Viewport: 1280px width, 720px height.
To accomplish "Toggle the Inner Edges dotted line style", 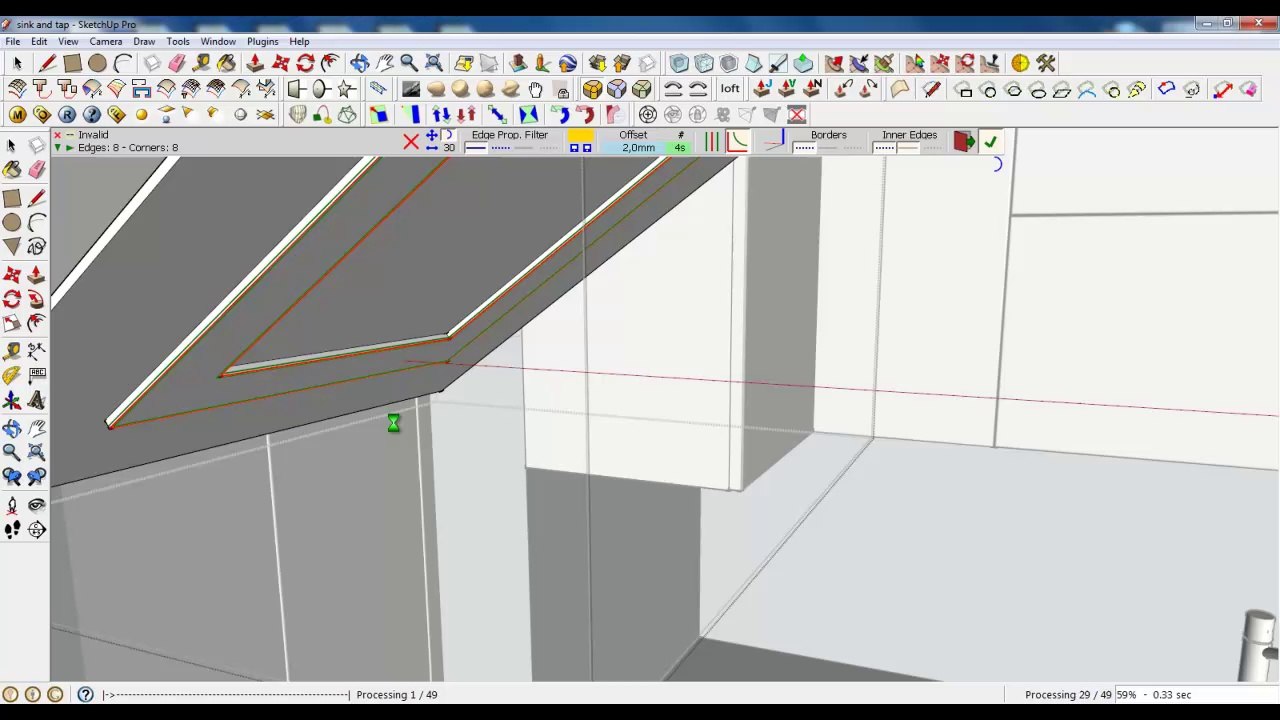I will [x=884, y=149].
